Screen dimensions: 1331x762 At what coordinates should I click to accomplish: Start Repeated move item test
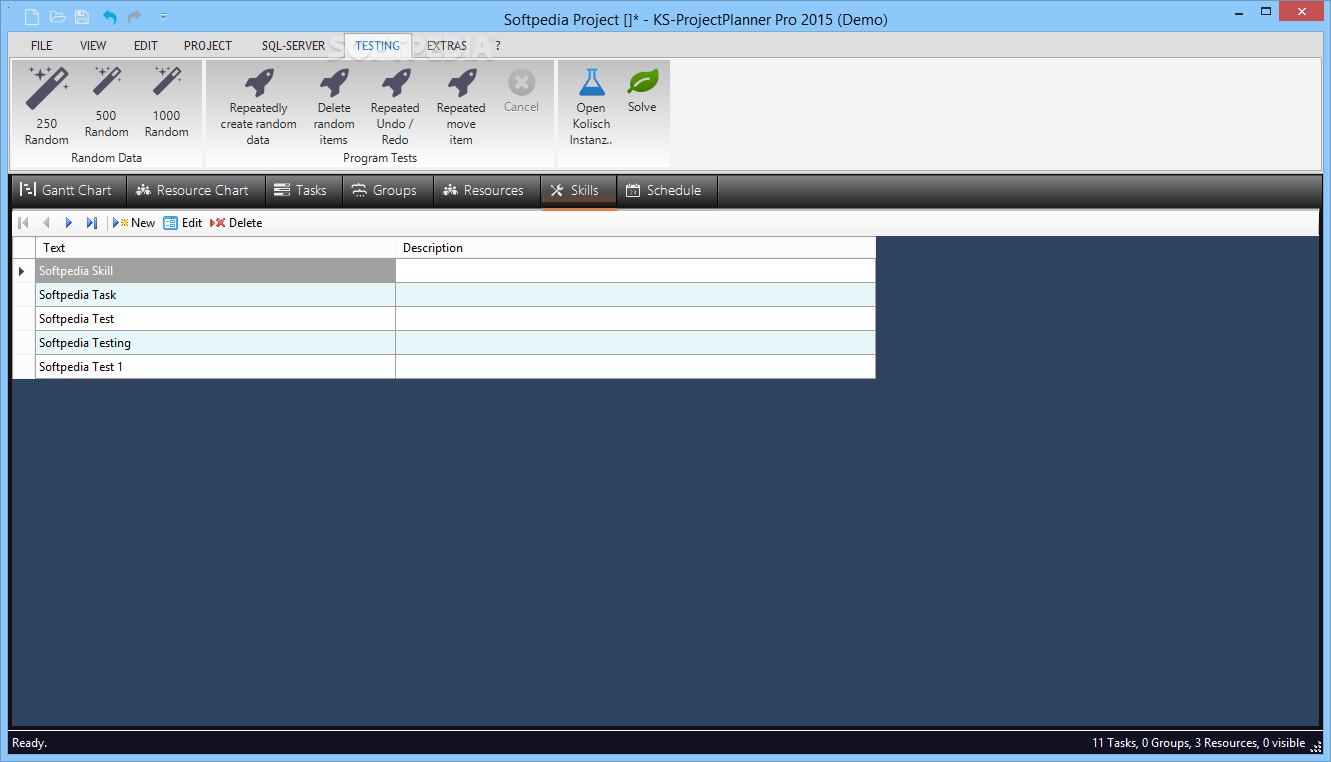[x=461, y=106]
